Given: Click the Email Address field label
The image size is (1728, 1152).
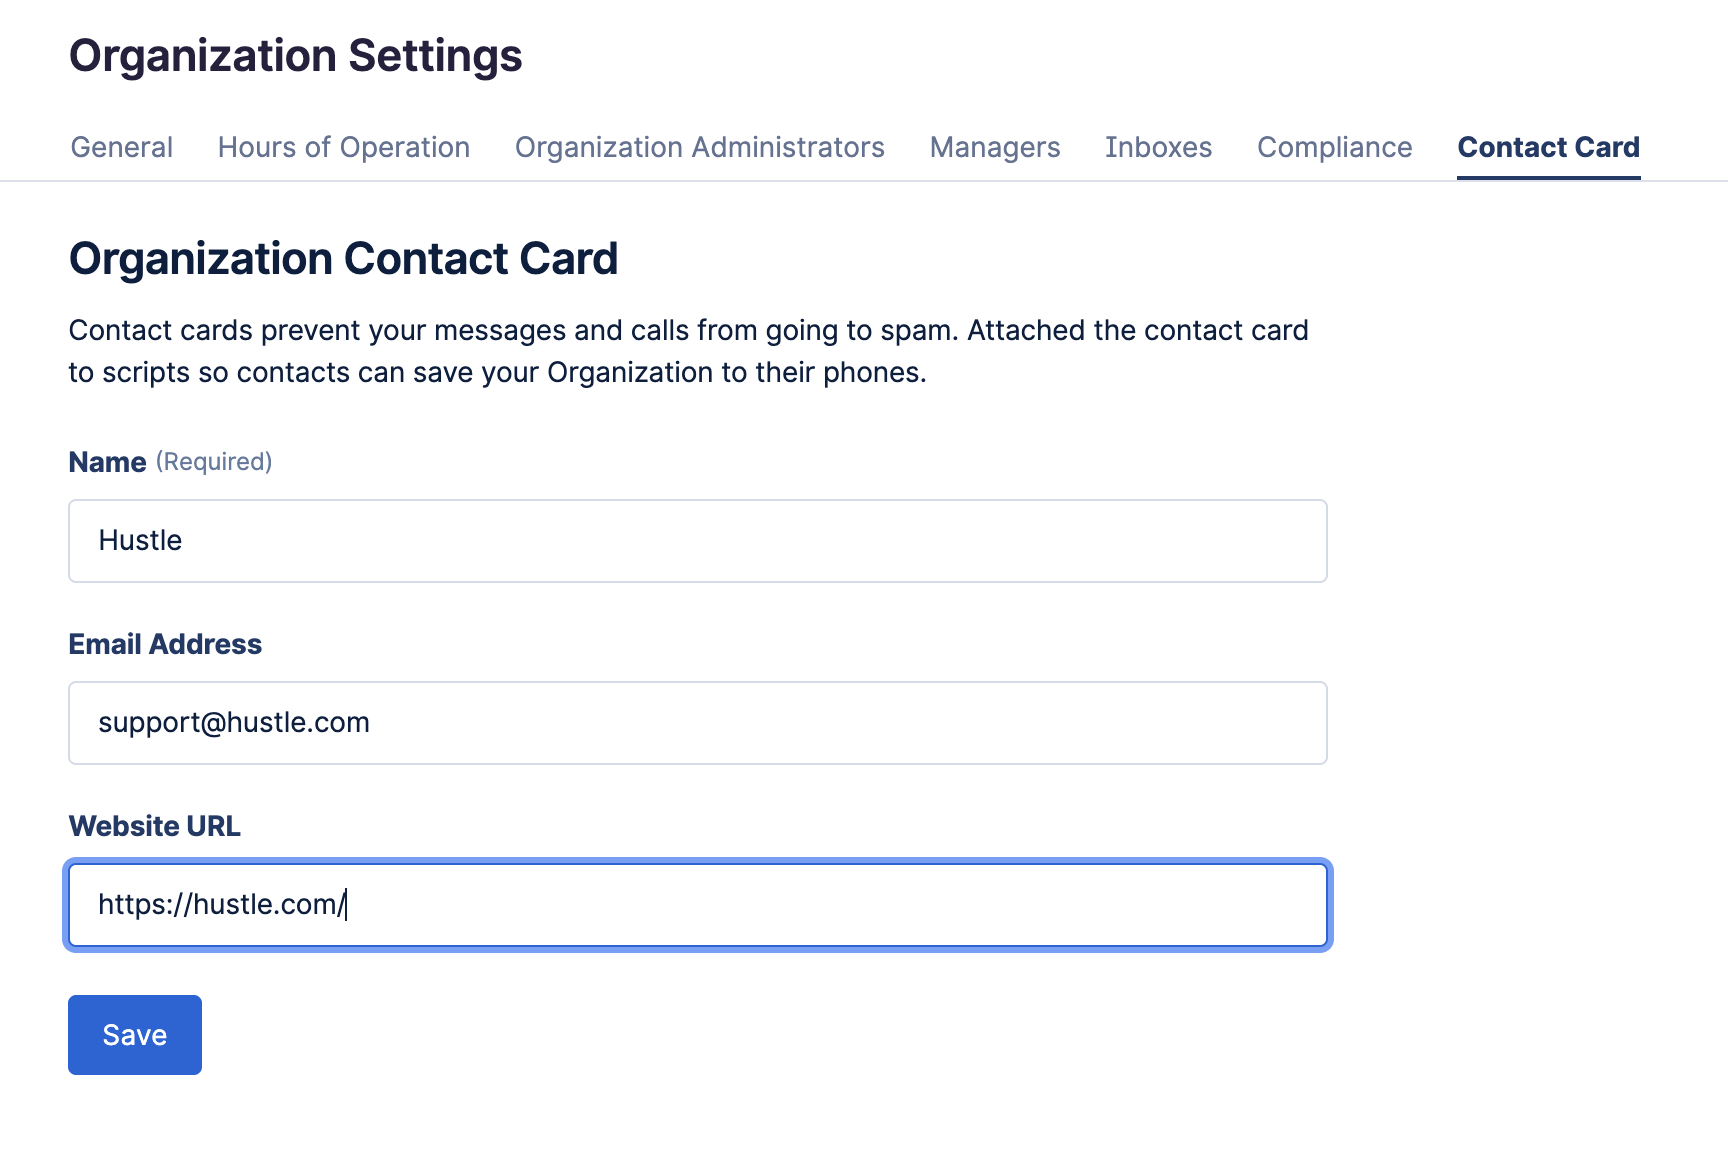Looking at the screenshot, I should [x=165, y=644].
